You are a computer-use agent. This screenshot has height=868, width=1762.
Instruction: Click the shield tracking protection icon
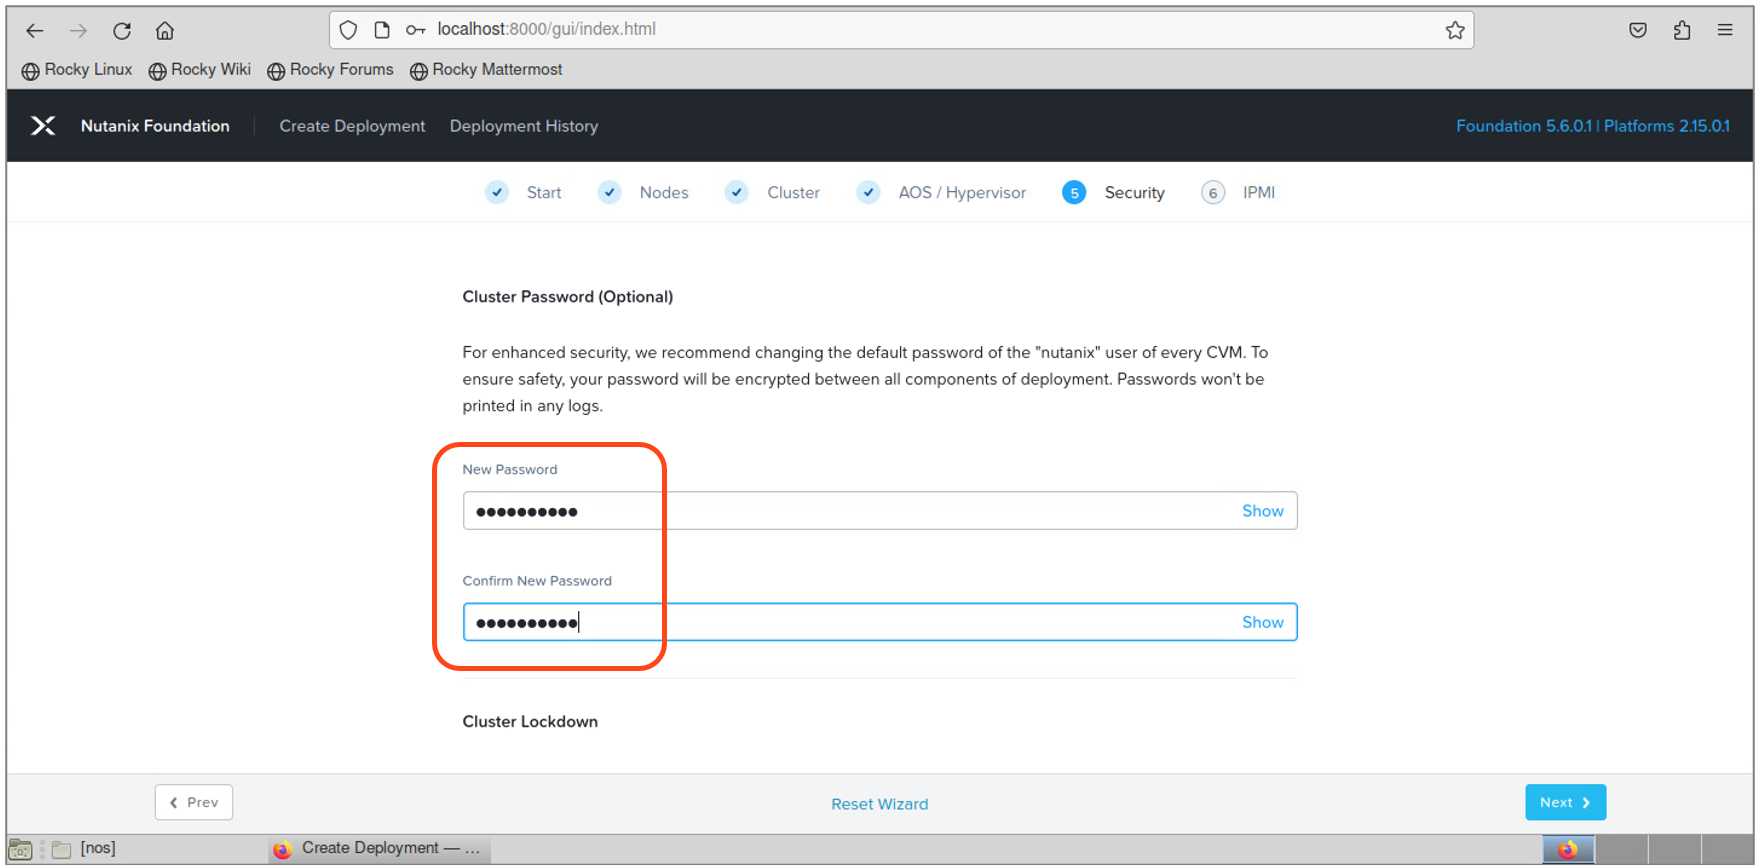pos(348,30)
